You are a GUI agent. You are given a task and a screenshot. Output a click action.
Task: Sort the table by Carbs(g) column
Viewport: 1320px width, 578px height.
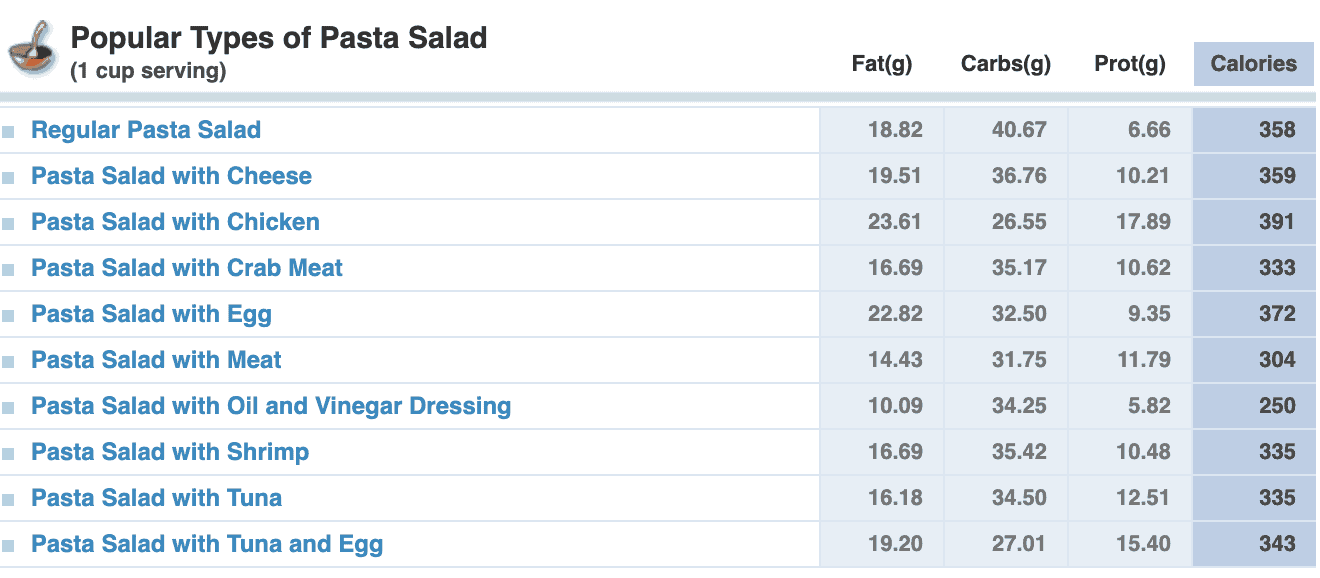[x=1005, y=63]
